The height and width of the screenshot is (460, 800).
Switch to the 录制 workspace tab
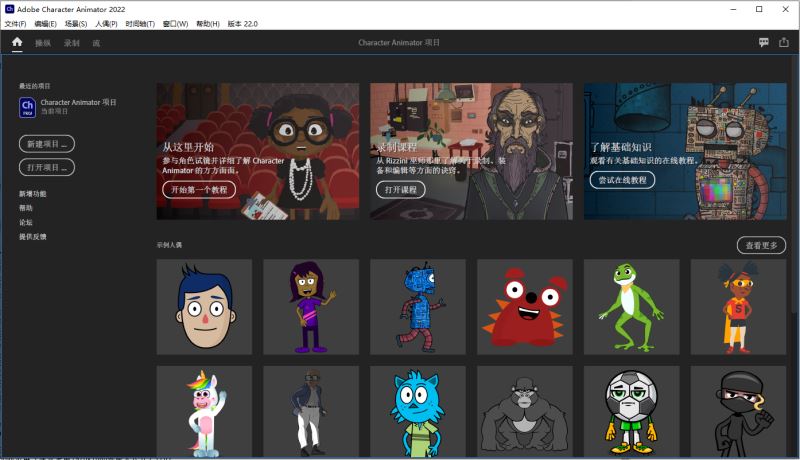pyautogui.click(x=72, y=43)
